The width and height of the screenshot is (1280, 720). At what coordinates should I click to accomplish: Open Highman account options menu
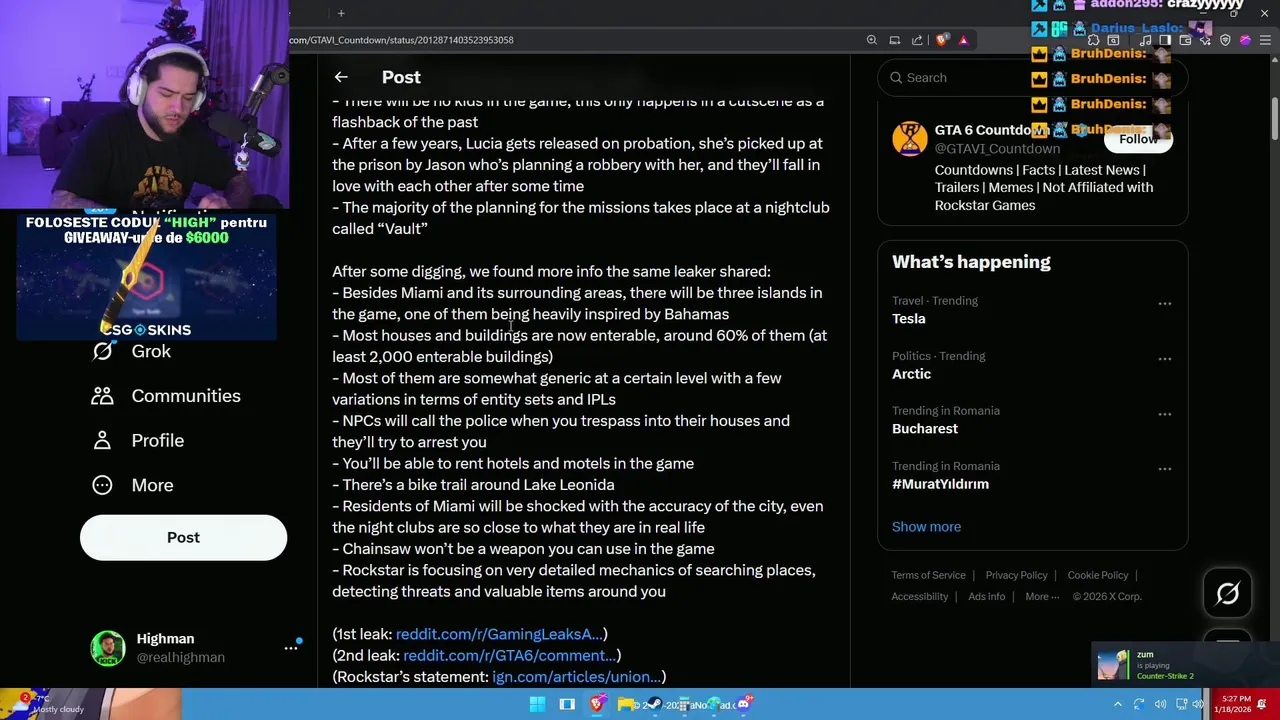291,648
